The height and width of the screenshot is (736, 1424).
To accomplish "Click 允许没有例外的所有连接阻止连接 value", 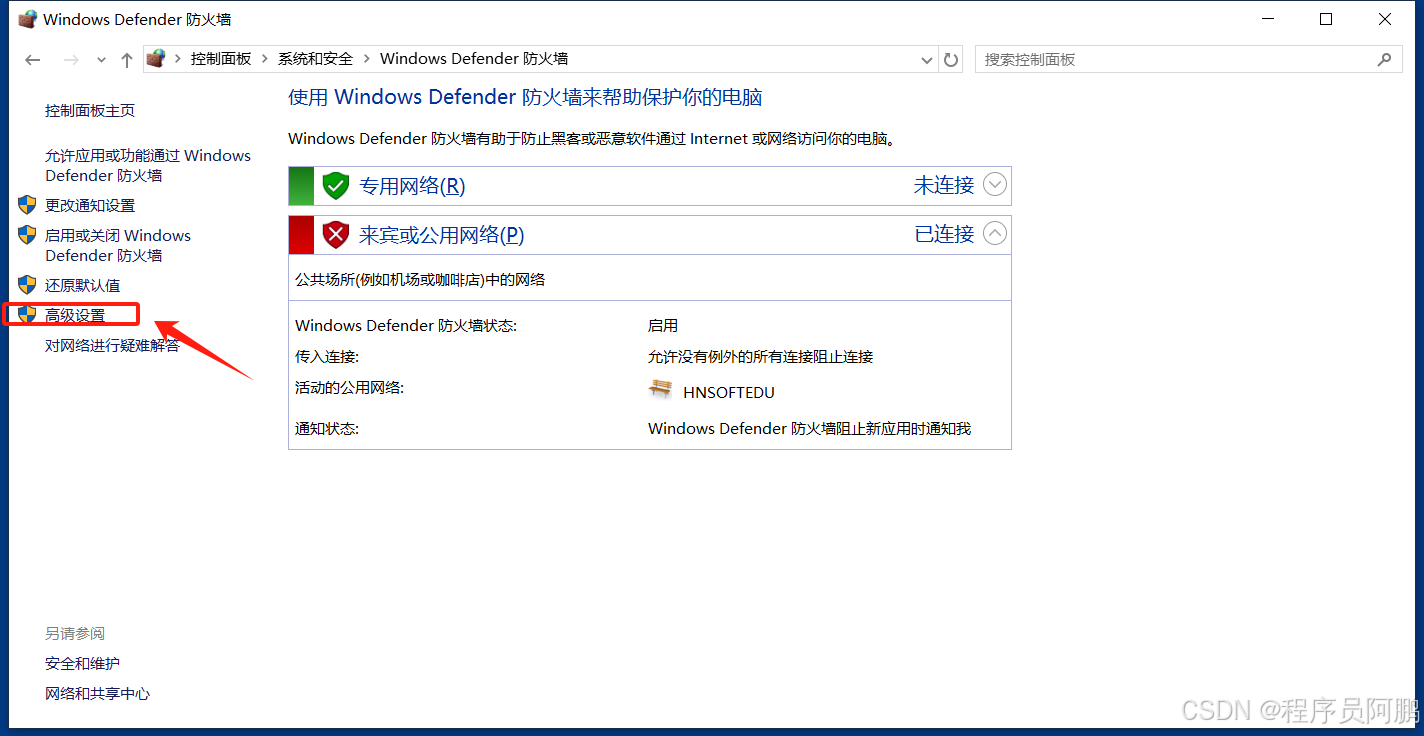I will [760, 357].
